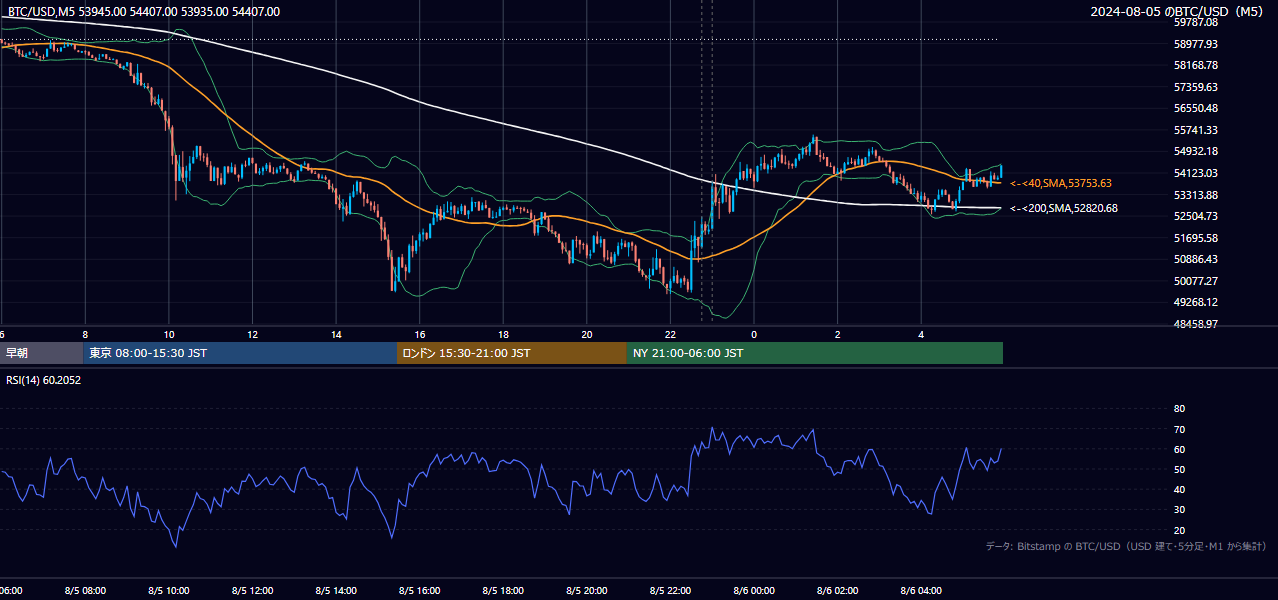This screenshot has height=600, width=1278.
Task: Click RSI axis level 80
Action: tap(1179, 409)
